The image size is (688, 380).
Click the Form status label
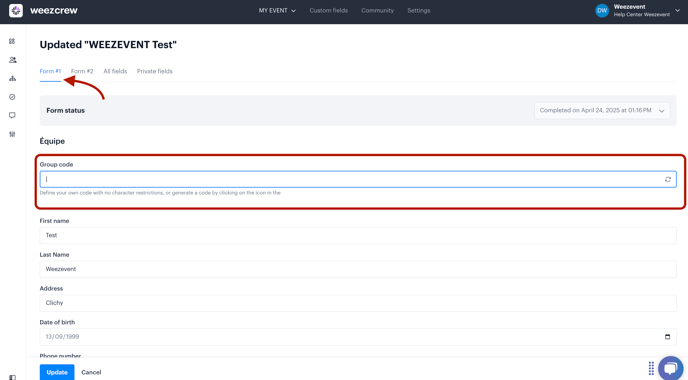tap(65, 111)
